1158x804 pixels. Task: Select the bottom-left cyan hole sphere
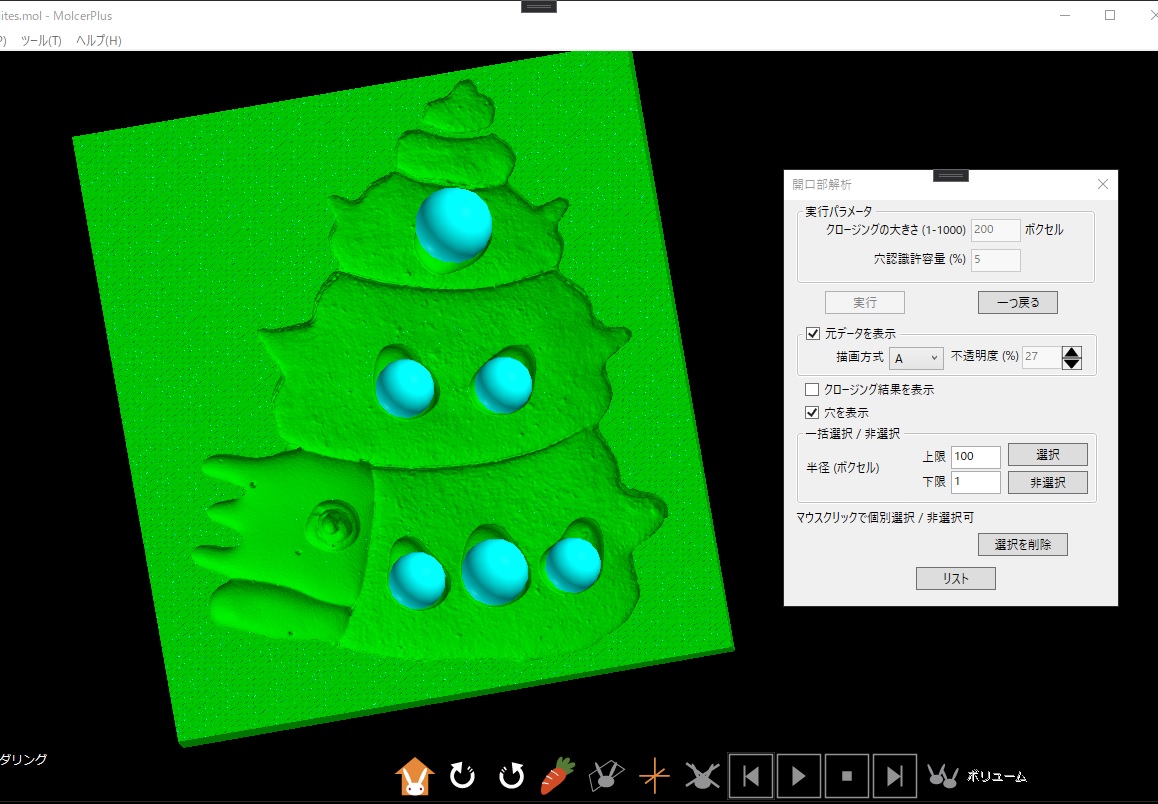pos(417,580)
